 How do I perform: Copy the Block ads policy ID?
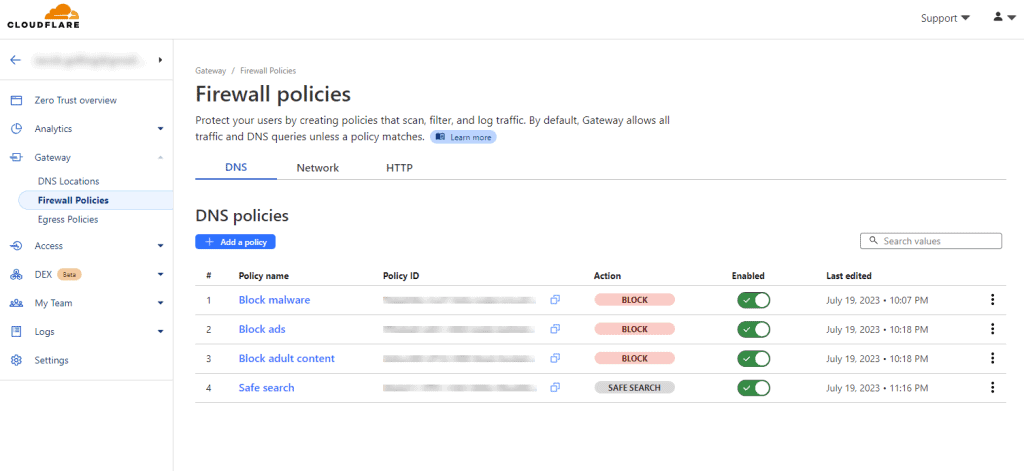coord(555,329)
